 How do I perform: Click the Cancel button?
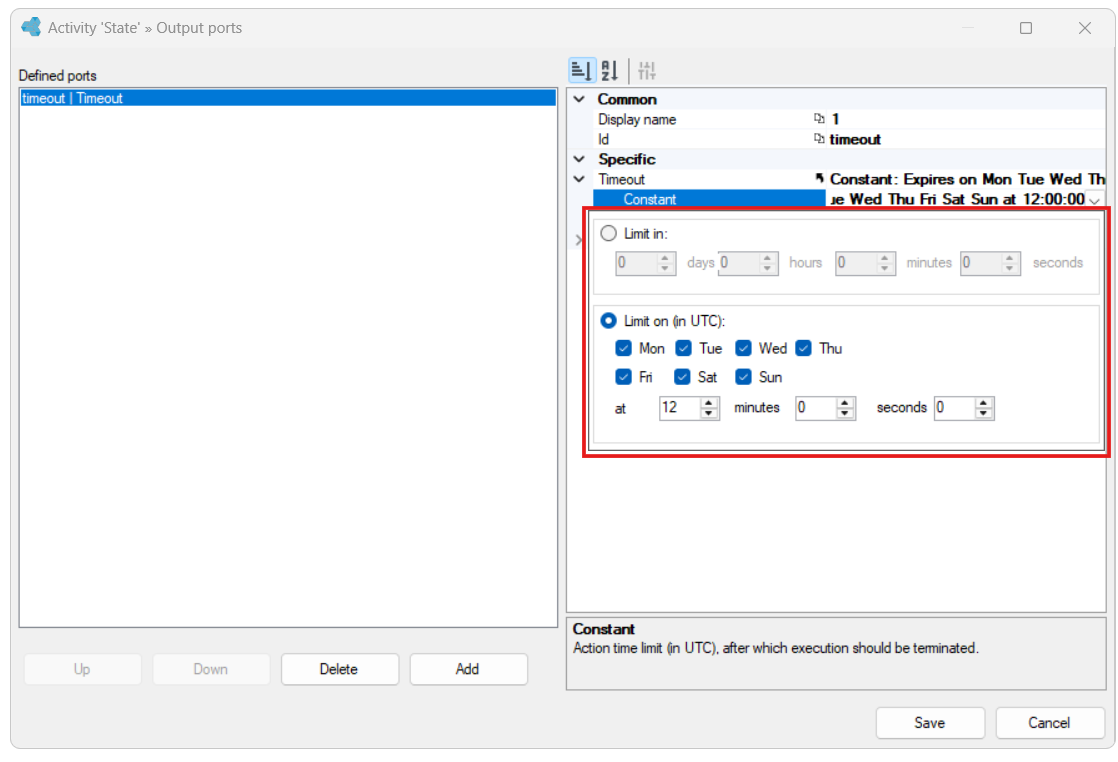pos(1049,723)
